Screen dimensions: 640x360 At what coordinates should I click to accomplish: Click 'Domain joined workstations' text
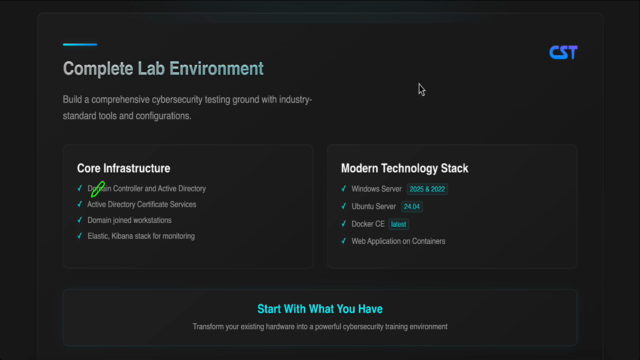pos(129,220)
